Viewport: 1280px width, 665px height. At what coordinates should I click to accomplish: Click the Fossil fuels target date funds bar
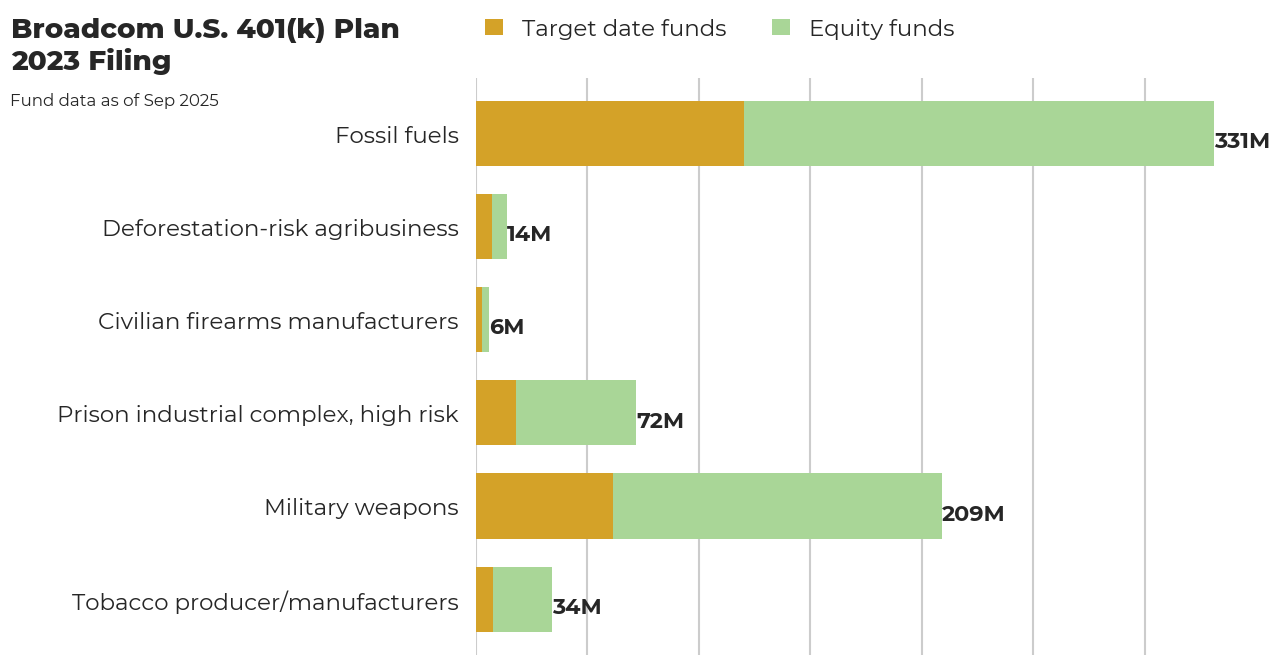click(610, 133)
